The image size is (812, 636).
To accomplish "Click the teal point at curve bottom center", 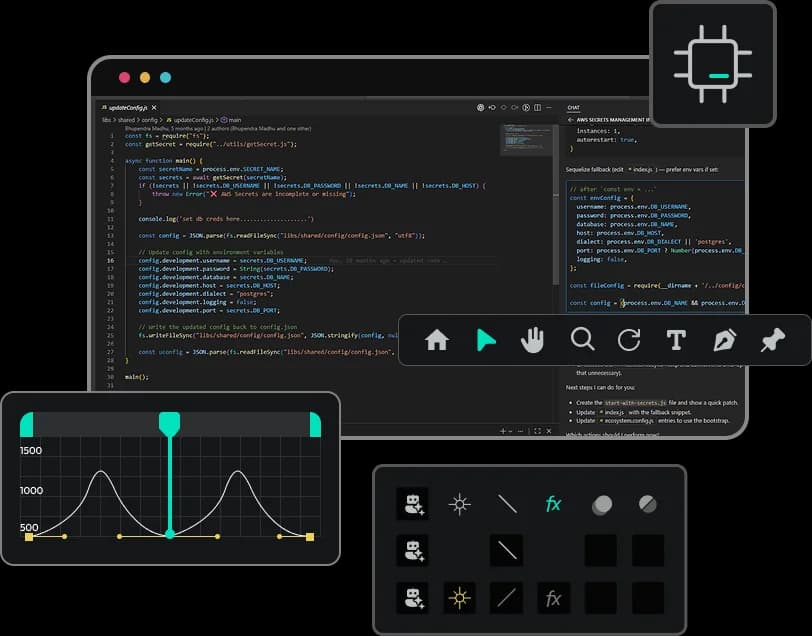I will pos(169,534).
